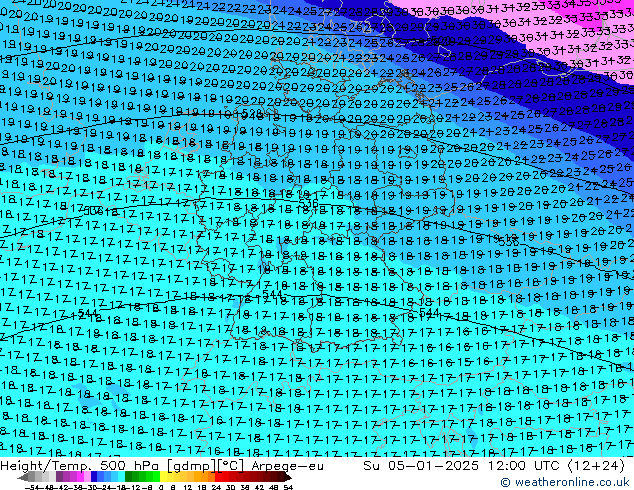Select the bright cyan legend color segment
Image resolution: width=634 pixels, height=490 pixels.
click(121, 477)
